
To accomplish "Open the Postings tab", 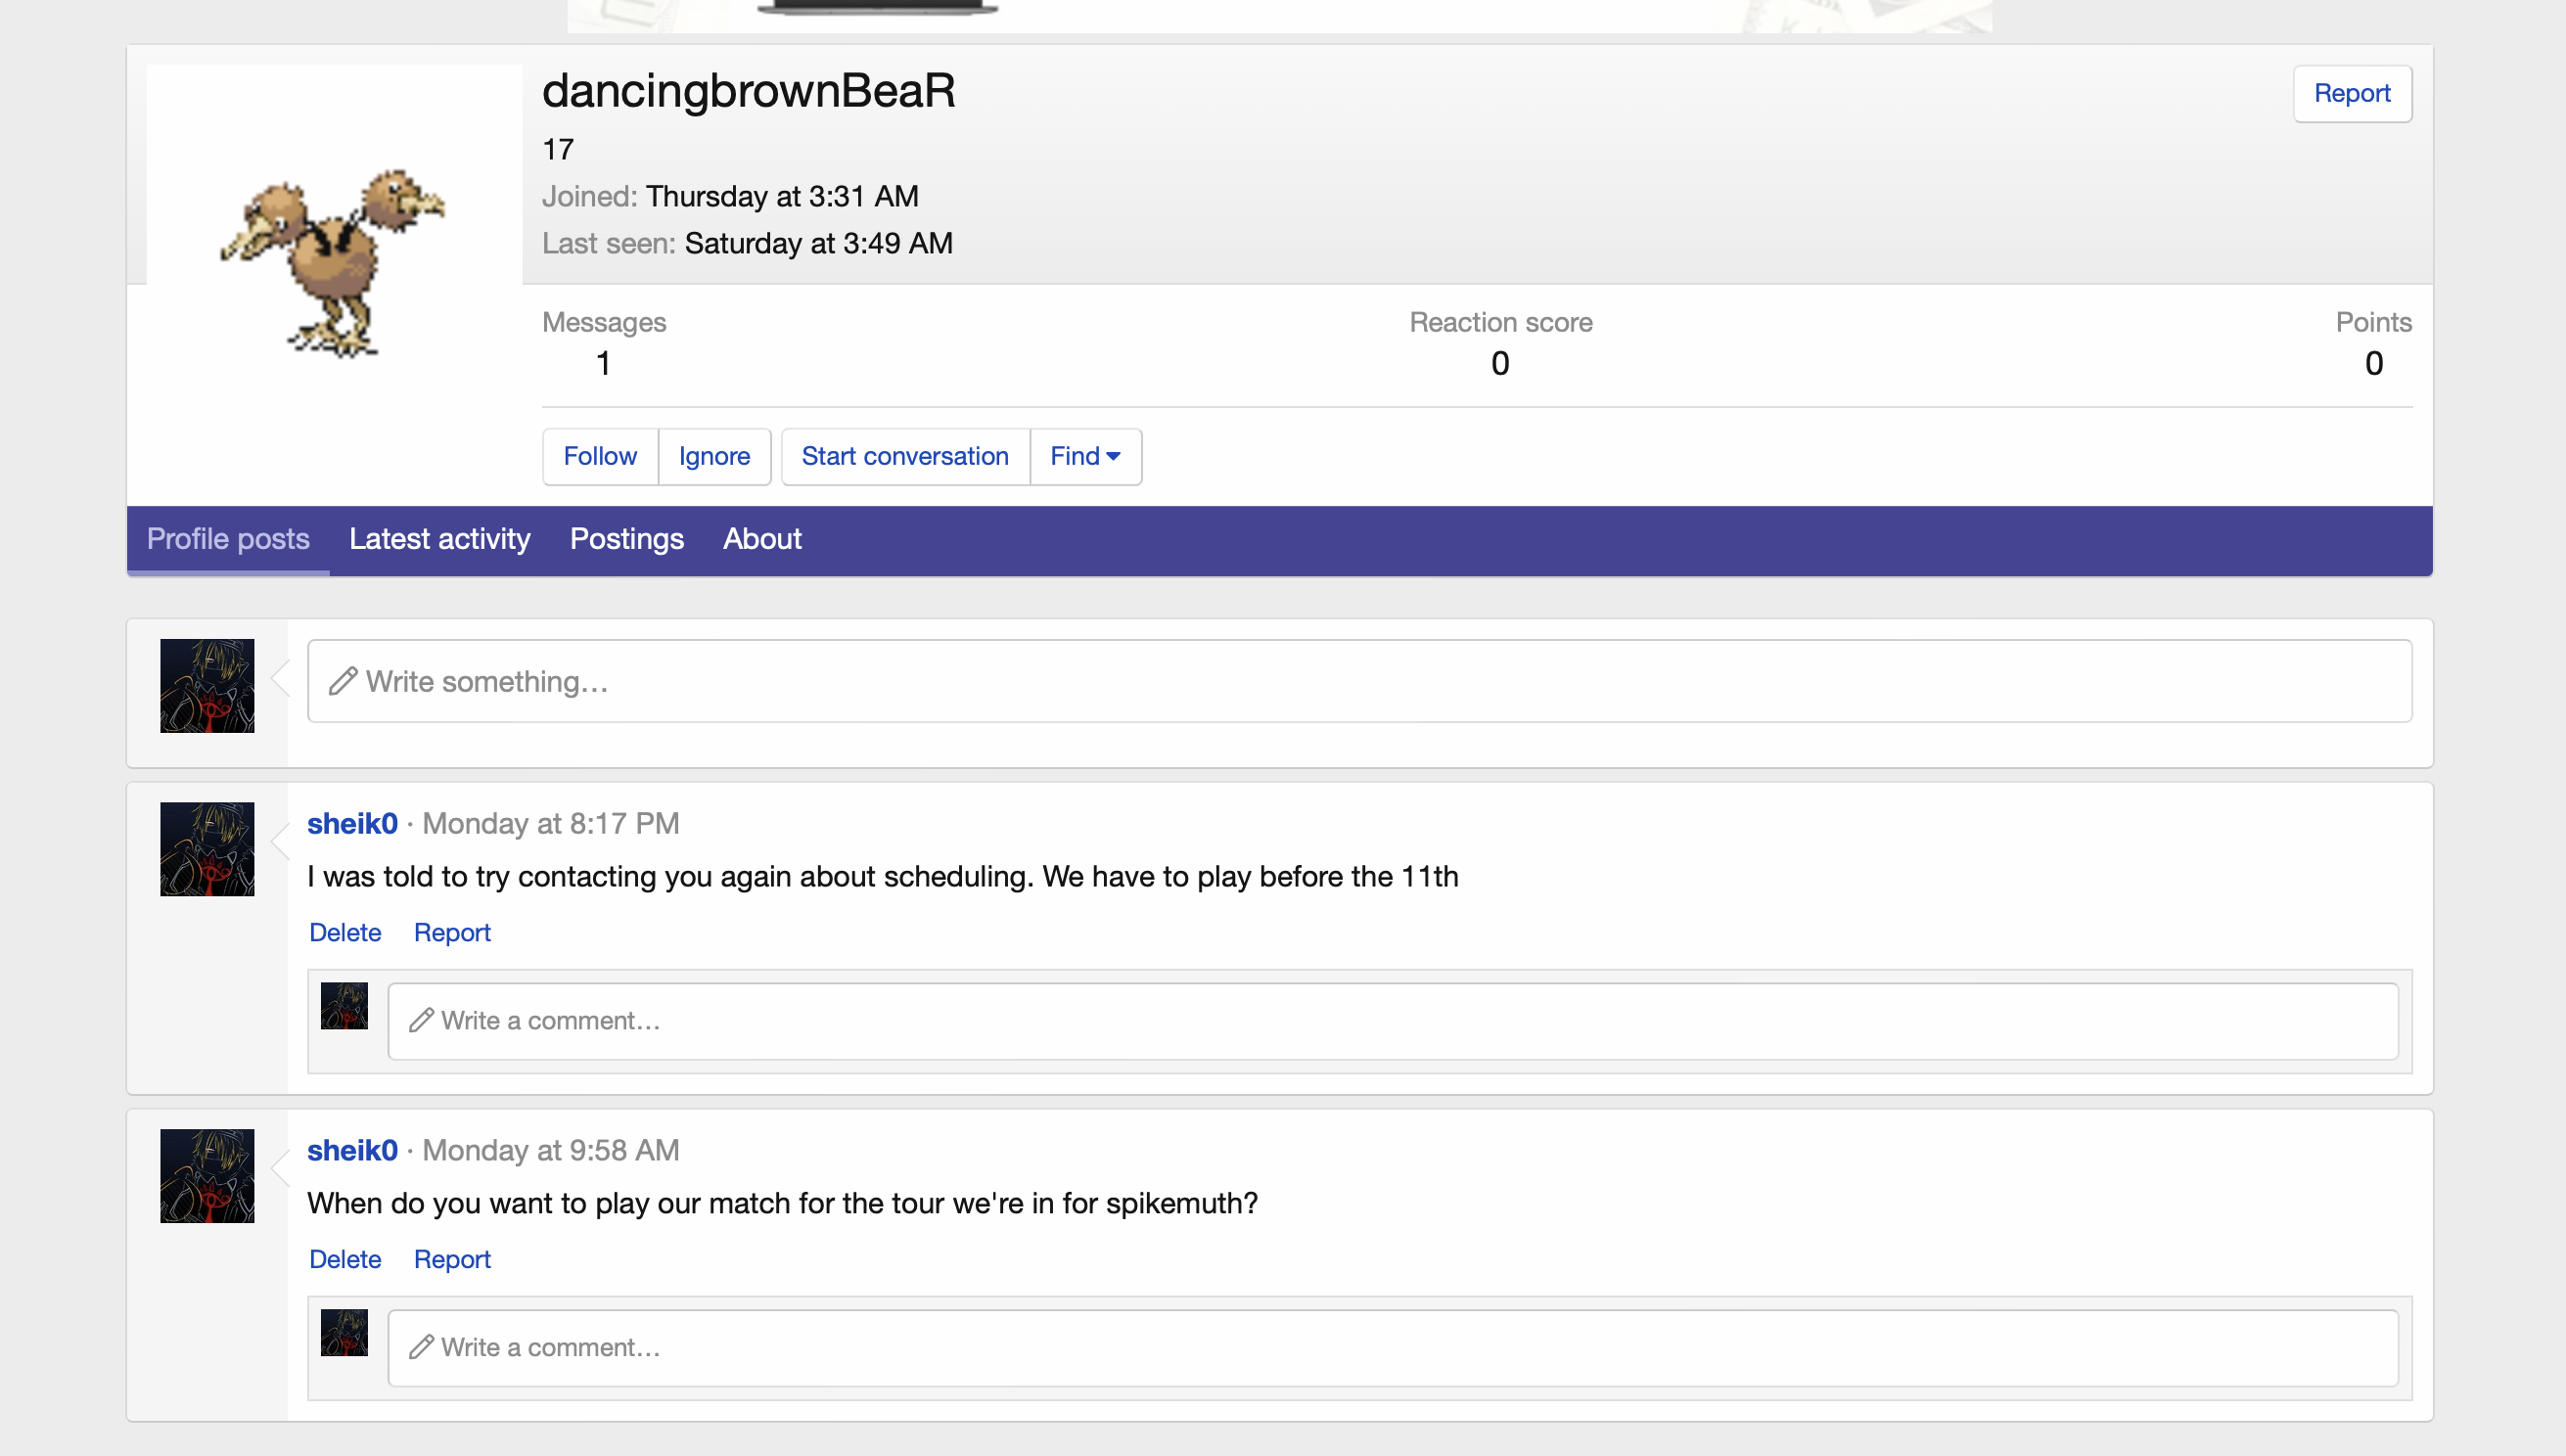I will [627, 539].
